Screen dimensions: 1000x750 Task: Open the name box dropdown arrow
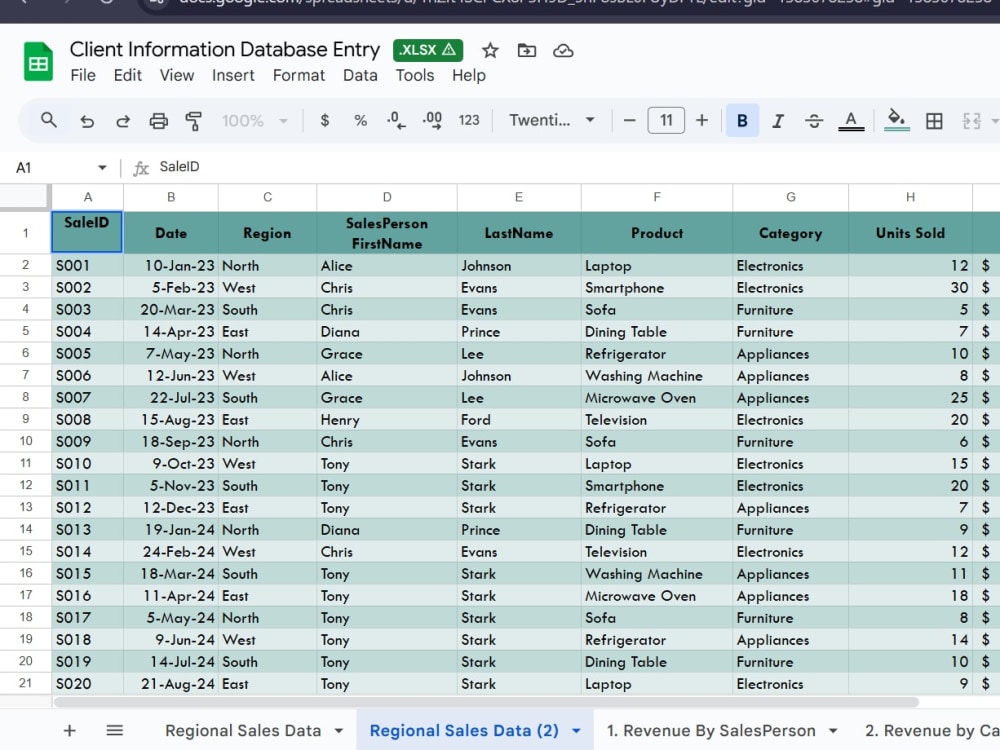pyautogui.click(x=102, y=168)
